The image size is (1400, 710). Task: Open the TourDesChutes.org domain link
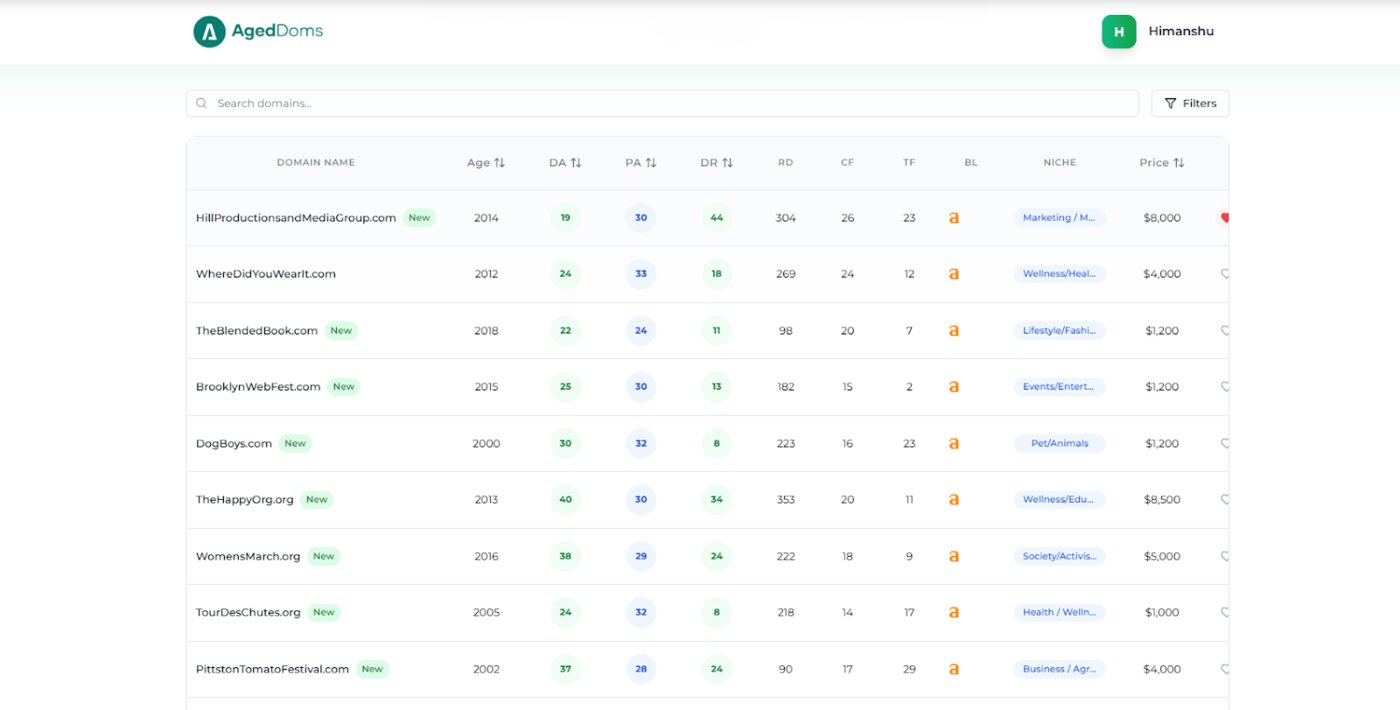pyautogui.click(x=248, y=612)
